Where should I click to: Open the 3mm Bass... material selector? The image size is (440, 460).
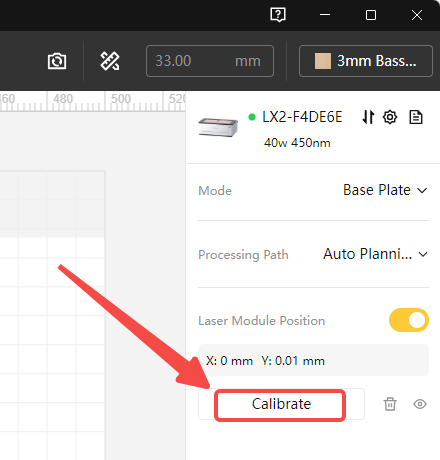pyautogui.click(x=366, y=61)
